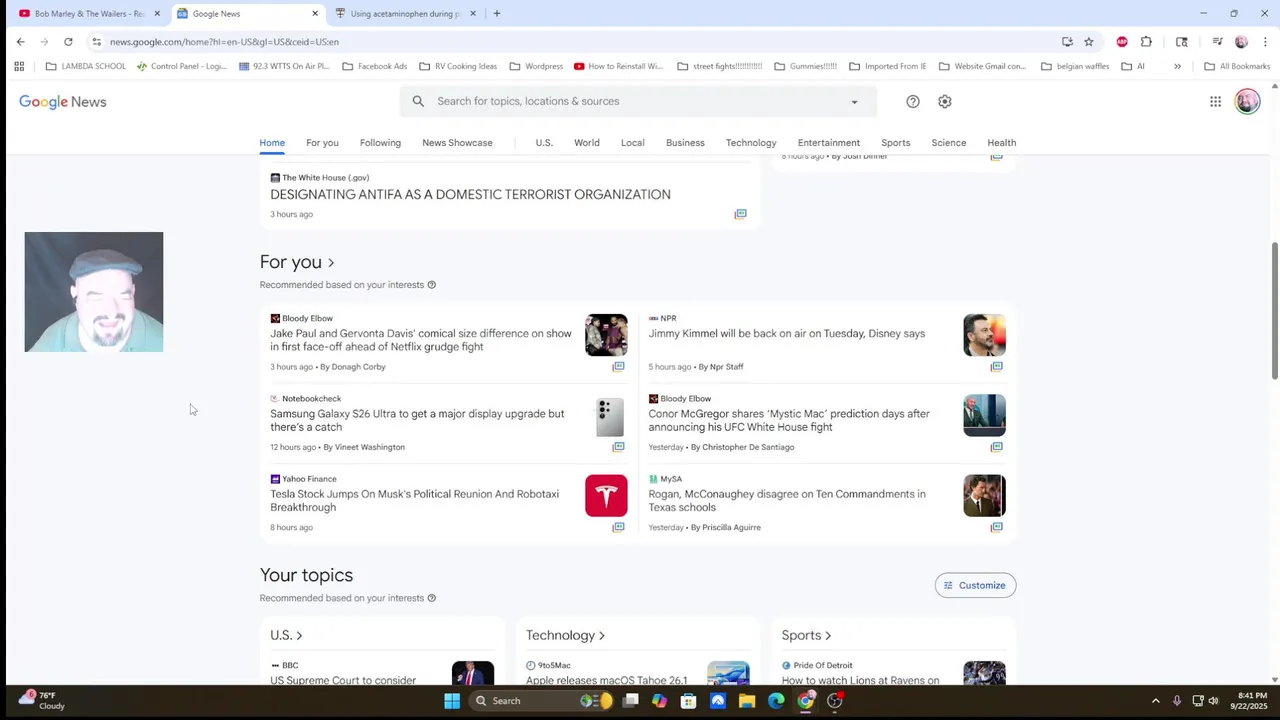
Task: Open Tesla Stock Jumps headline
Action: [x=415, y=501]
